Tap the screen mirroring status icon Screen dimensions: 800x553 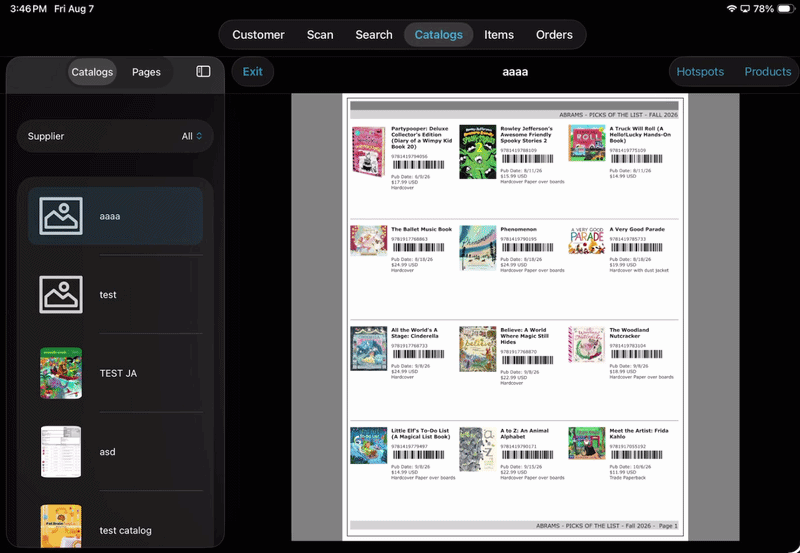[x=745, y=9]
